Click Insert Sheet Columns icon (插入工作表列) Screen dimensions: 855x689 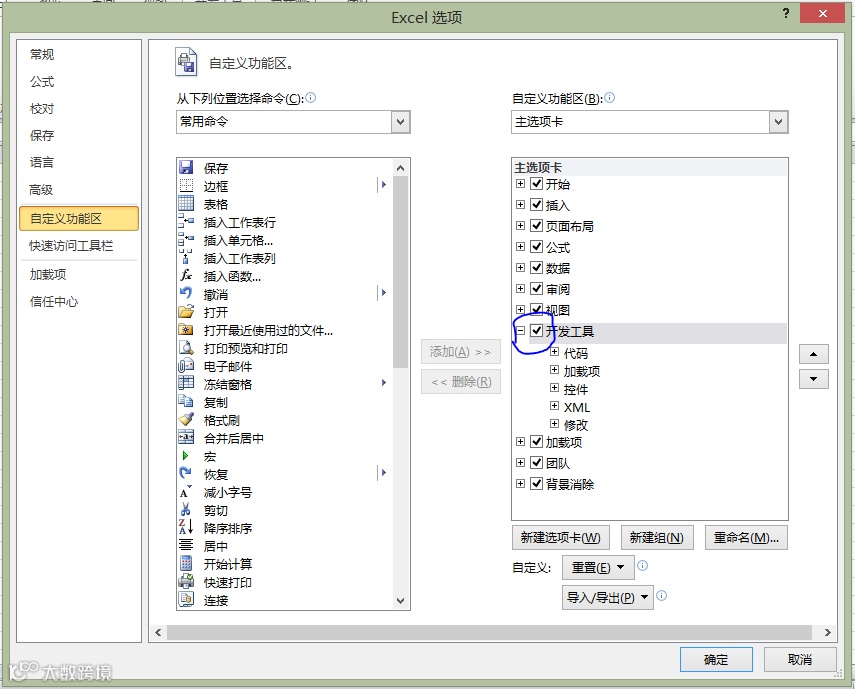186,257
